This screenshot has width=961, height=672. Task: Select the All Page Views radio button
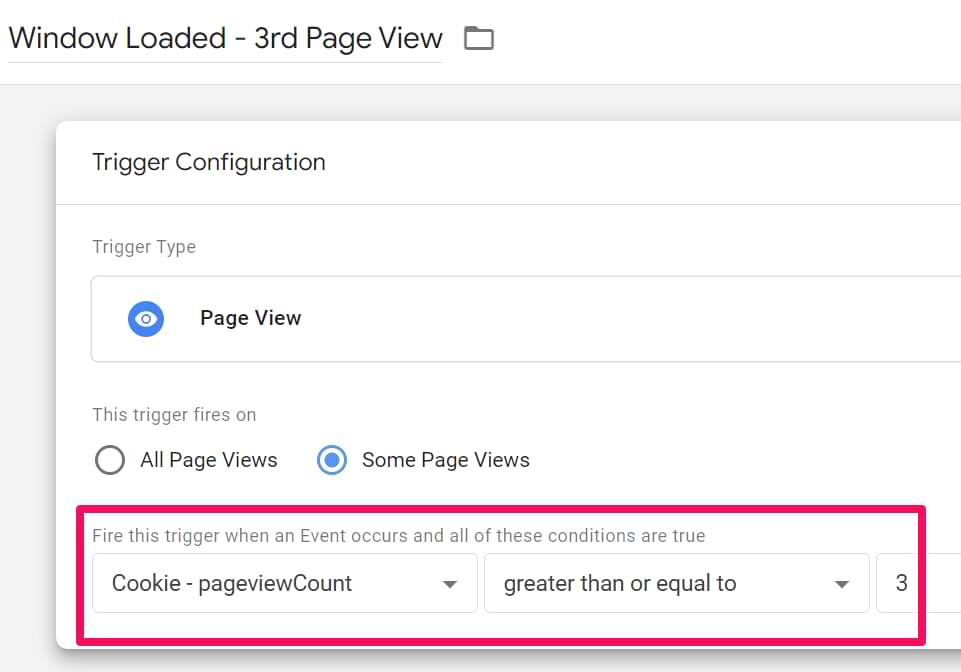coord(110,460)
